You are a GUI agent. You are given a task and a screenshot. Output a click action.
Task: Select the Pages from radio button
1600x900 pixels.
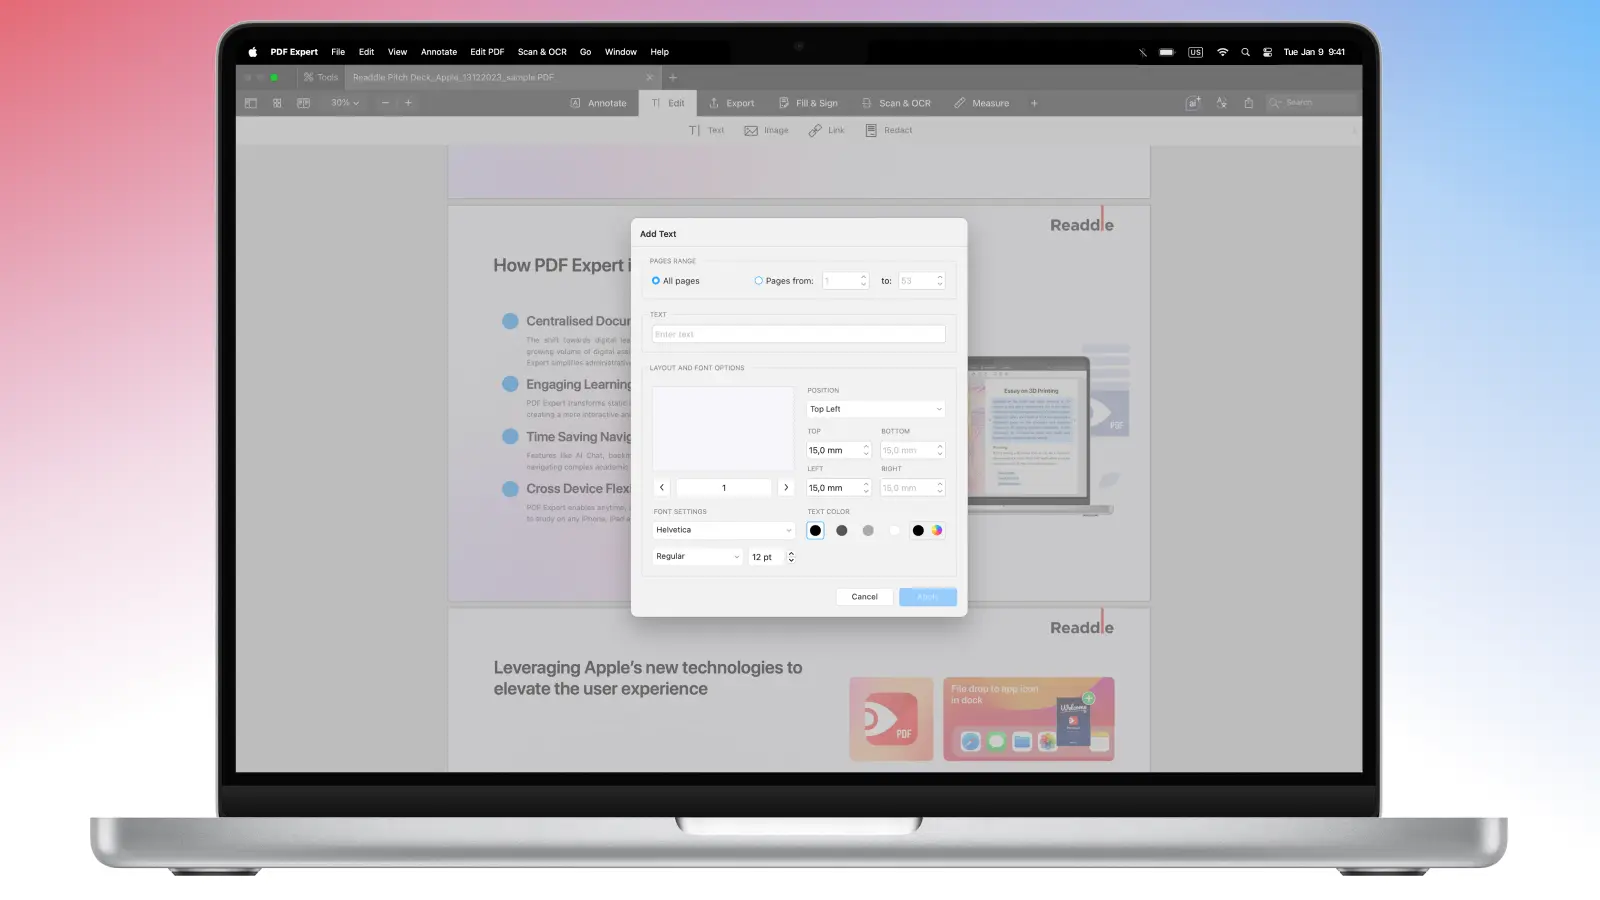758,281
